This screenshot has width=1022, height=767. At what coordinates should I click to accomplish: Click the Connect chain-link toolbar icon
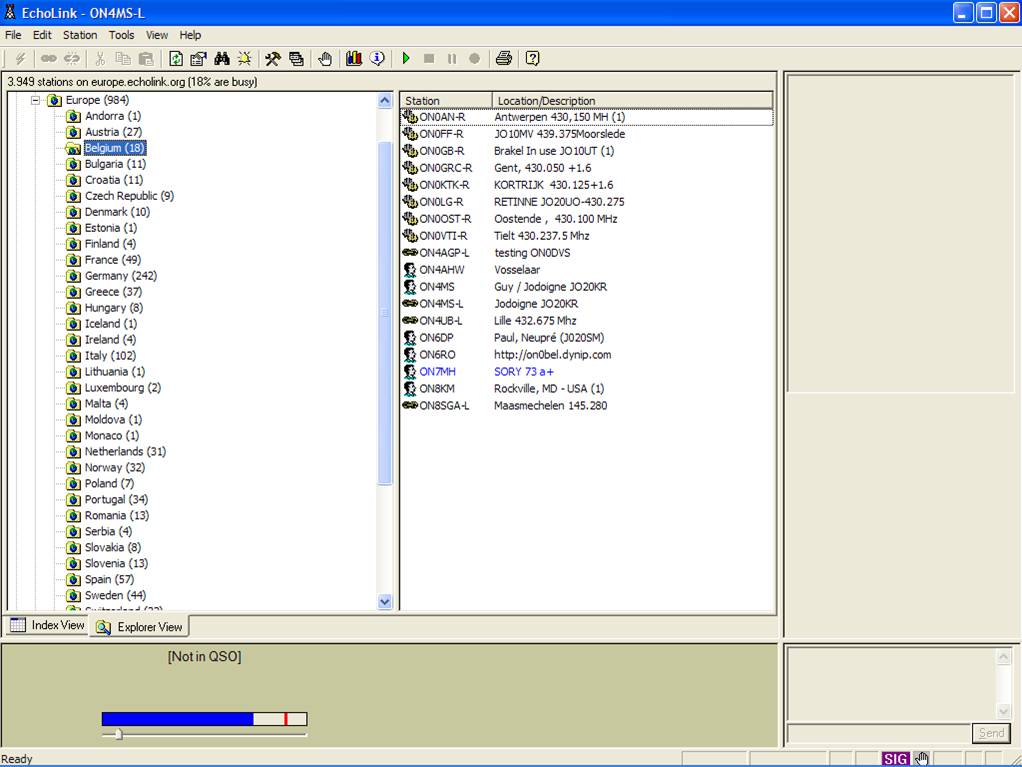48,59
